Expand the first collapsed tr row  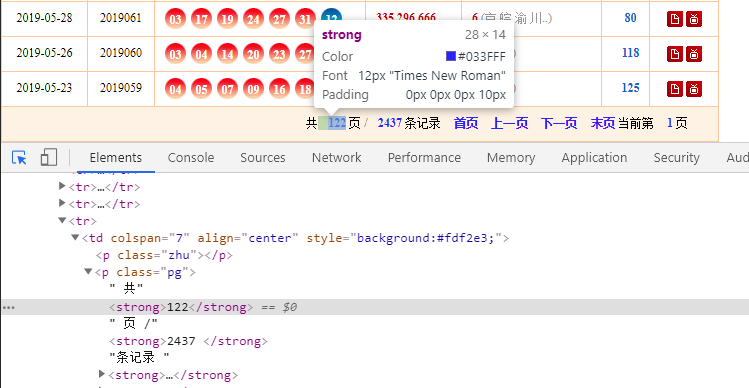[62, 186]
